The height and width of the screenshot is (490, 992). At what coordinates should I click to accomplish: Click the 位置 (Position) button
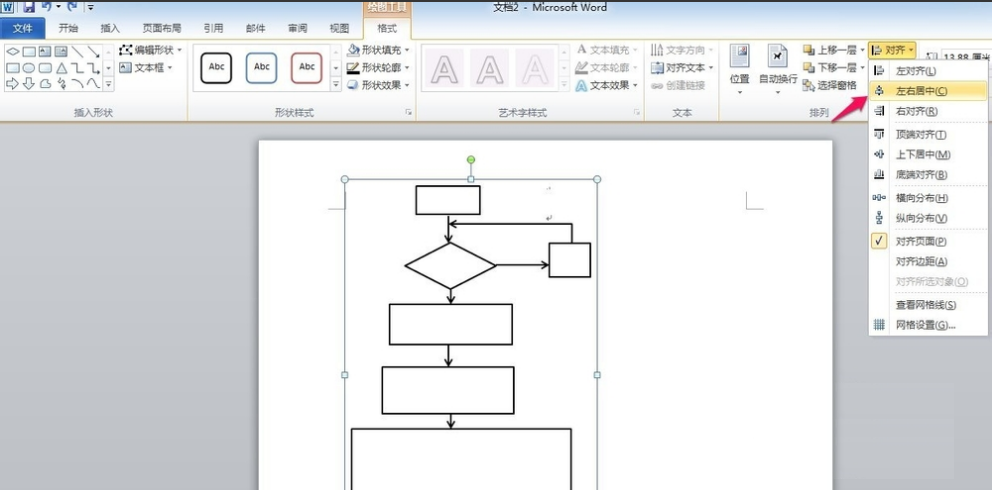(x=740, y=69)
